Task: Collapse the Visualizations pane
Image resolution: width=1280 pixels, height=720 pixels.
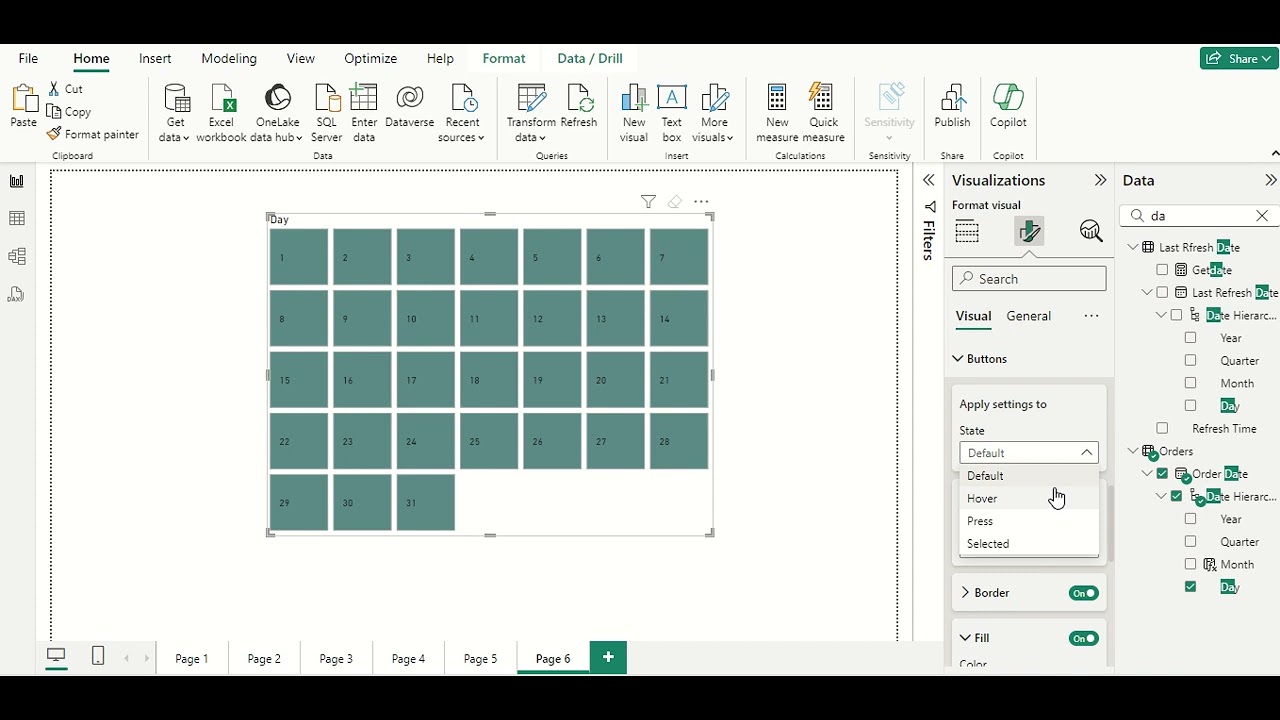Action: point(1100,180)
